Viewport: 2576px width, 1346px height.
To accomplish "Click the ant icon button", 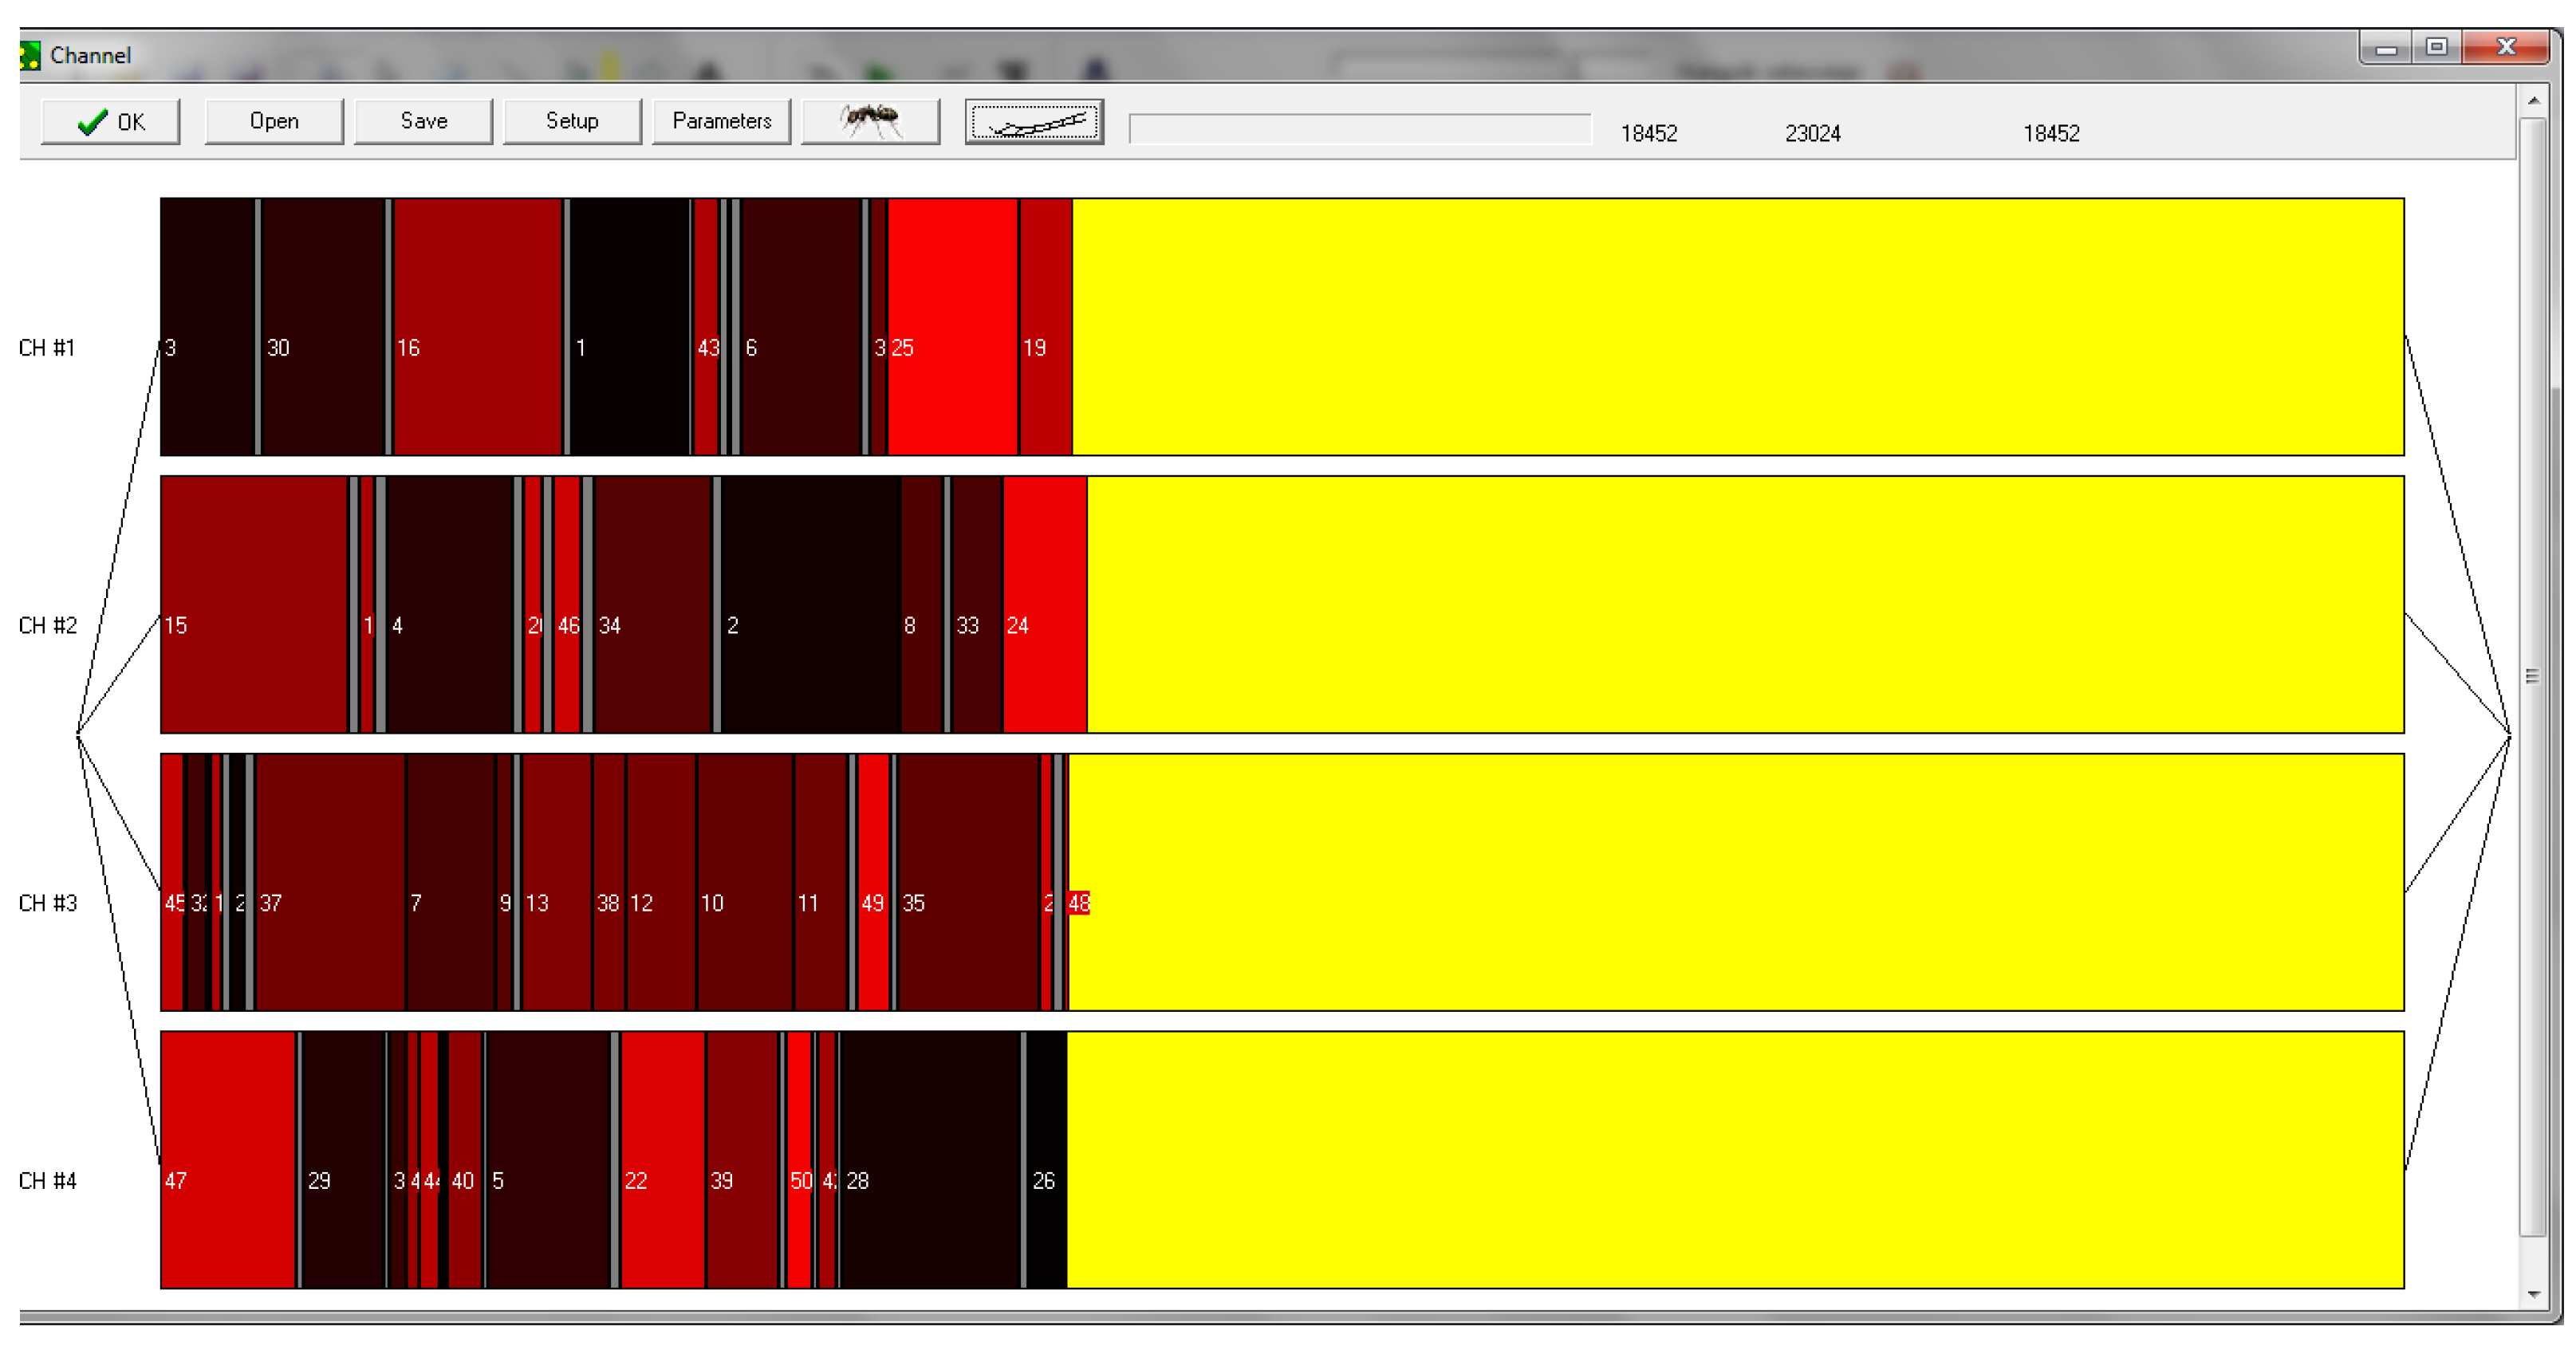I will 870,121.
